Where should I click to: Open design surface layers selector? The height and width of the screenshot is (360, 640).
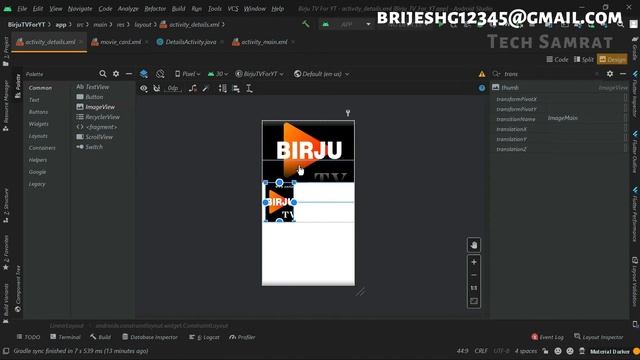(144, 74)
